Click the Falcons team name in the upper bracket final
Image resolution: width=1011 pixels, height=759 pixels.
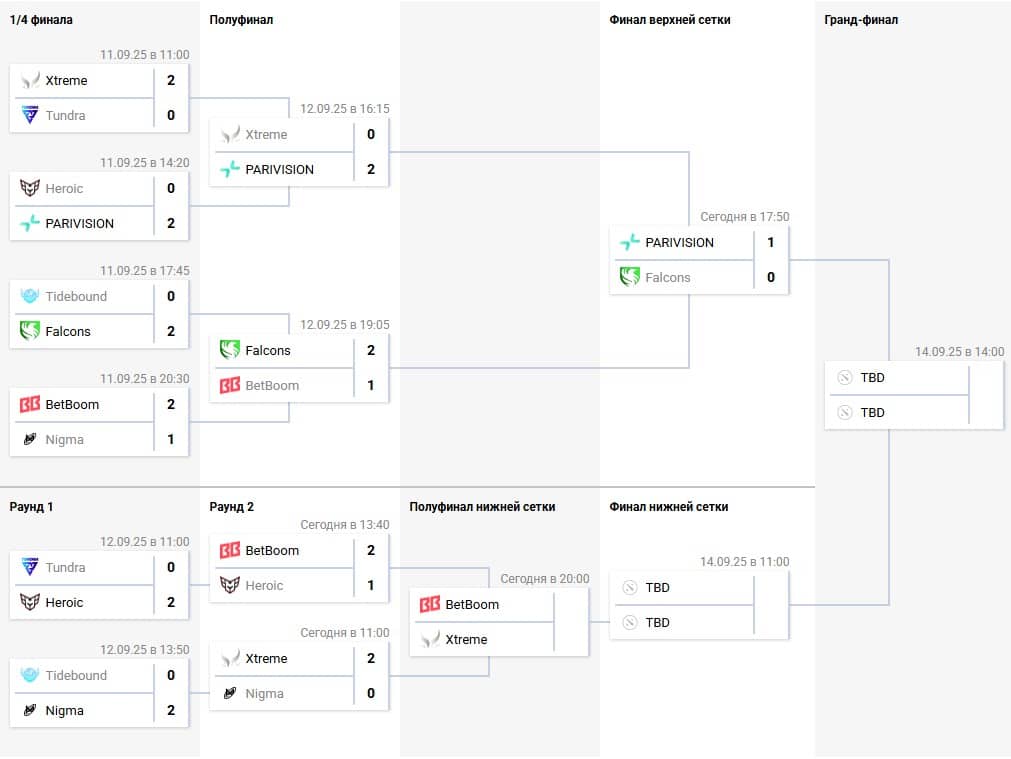point(668,277)
